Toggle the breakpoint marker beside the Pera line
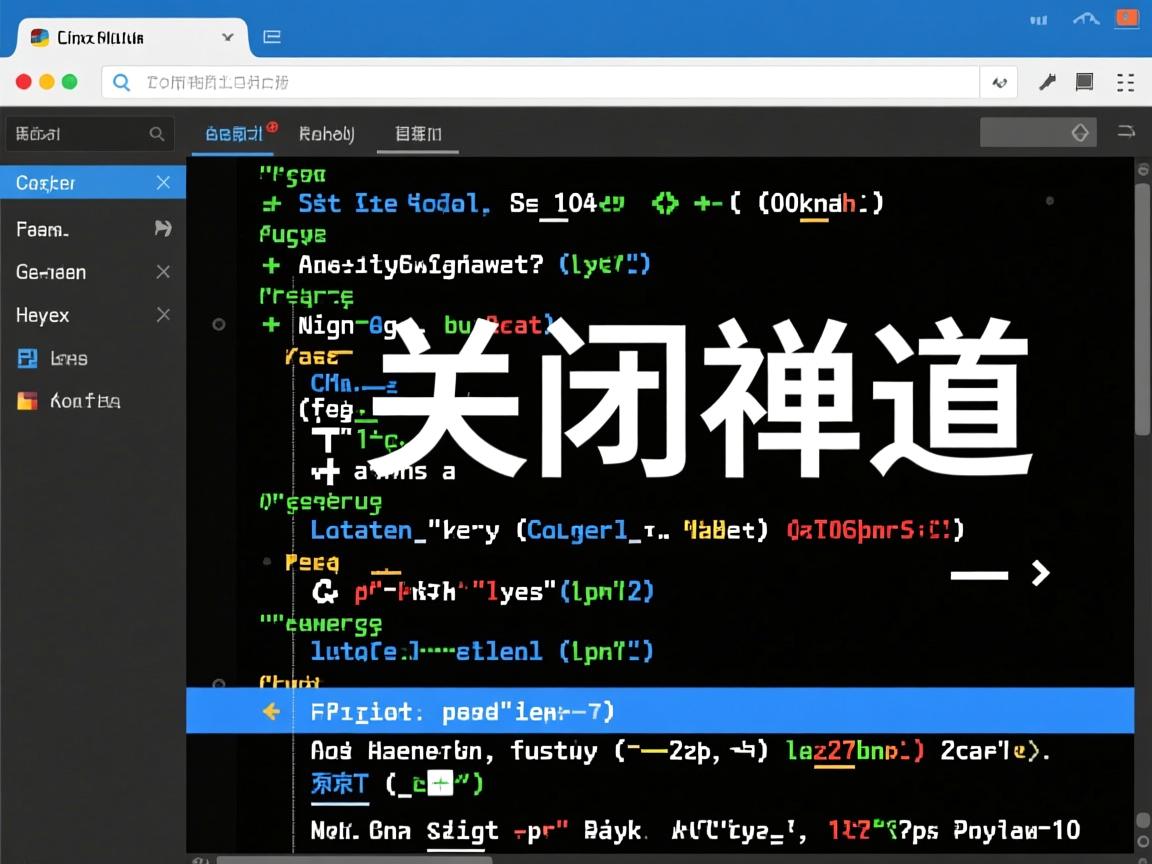The width and height of the screenshot is (1152, 864). pos(267,560)
